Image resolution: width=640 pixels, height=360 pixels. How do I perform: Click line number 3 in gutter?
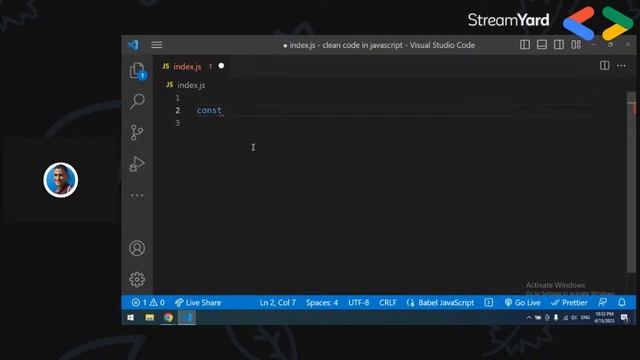pyautogui.click(x=178, y=123)
